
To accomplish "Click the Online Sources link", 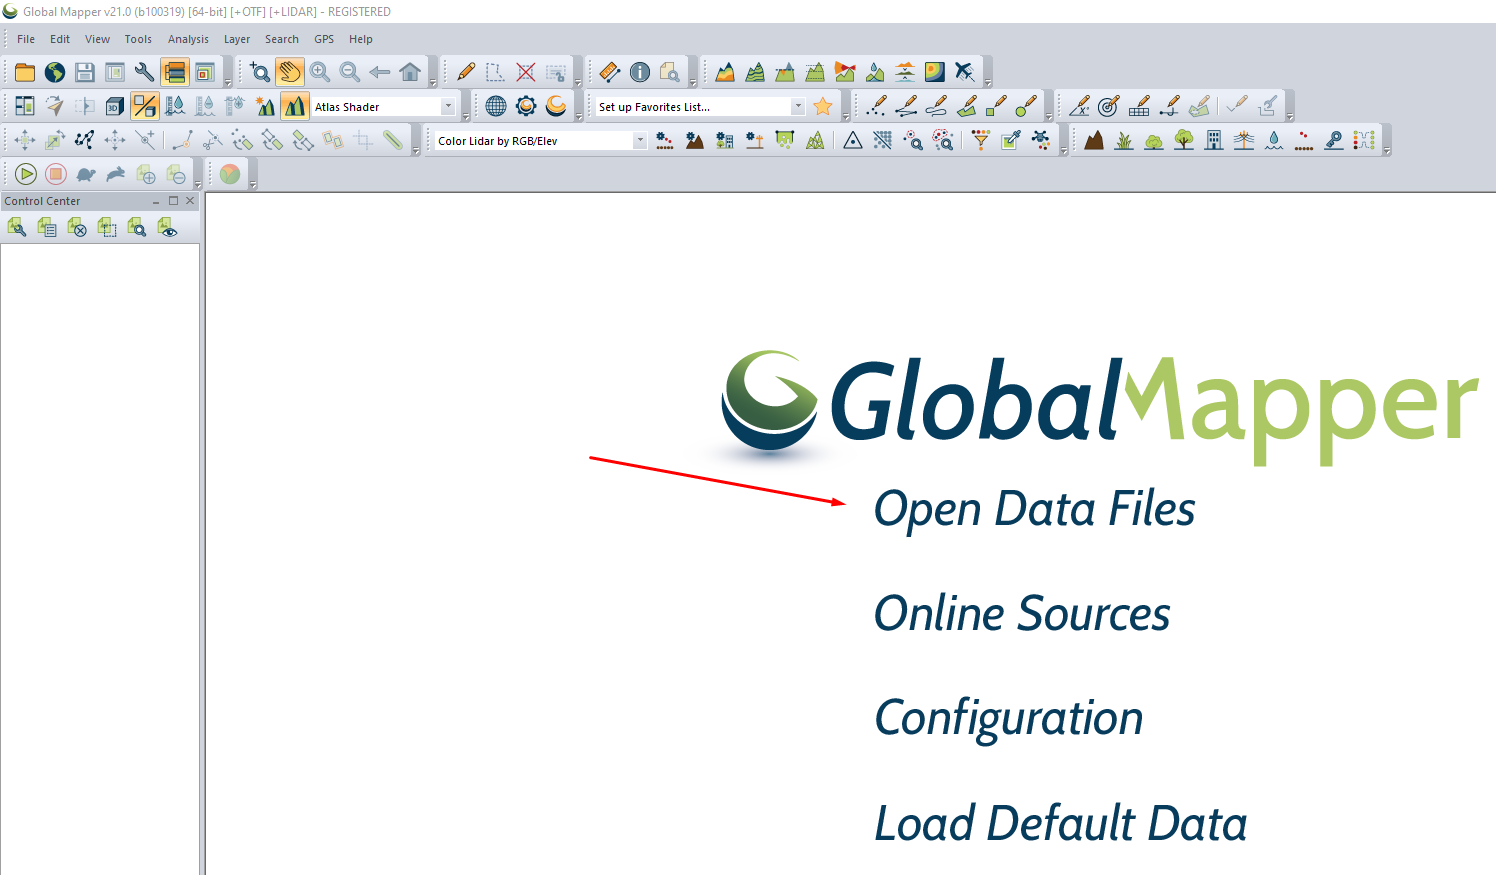I will 1022,613.
